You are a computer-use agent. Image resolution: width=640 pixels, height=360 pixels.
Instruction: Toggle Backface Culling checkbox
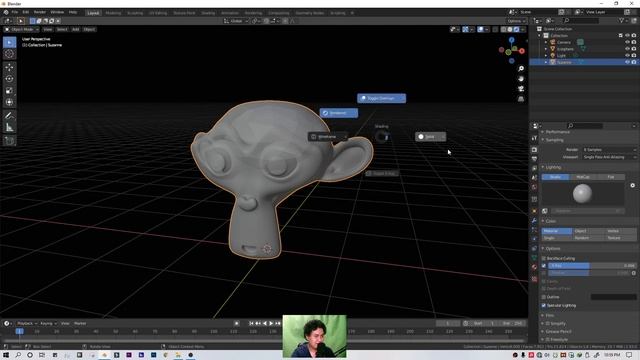[x=544, y=258]
